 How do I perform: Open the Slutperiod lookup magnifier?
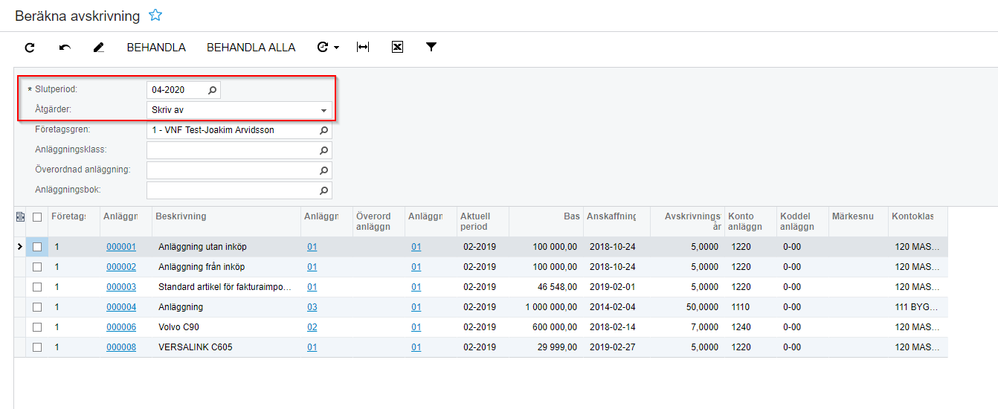point(212,90)
